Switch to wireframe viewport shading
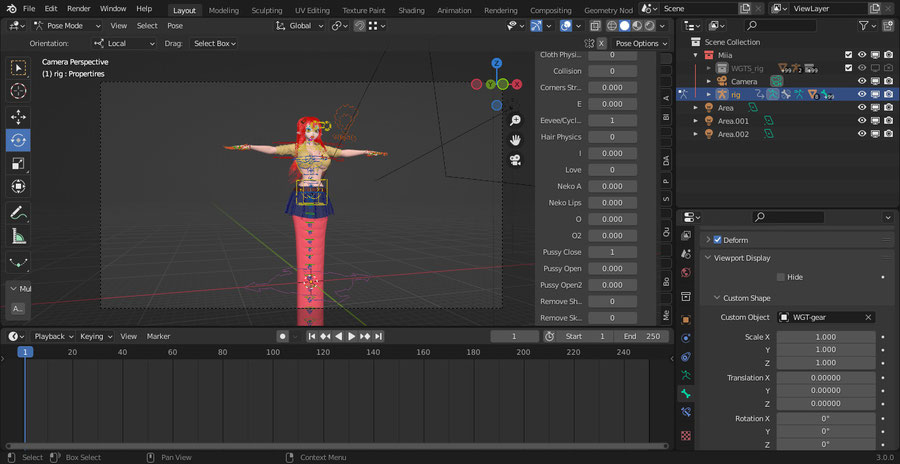Viewport: 900px width, 464px height. coord(612,26)
